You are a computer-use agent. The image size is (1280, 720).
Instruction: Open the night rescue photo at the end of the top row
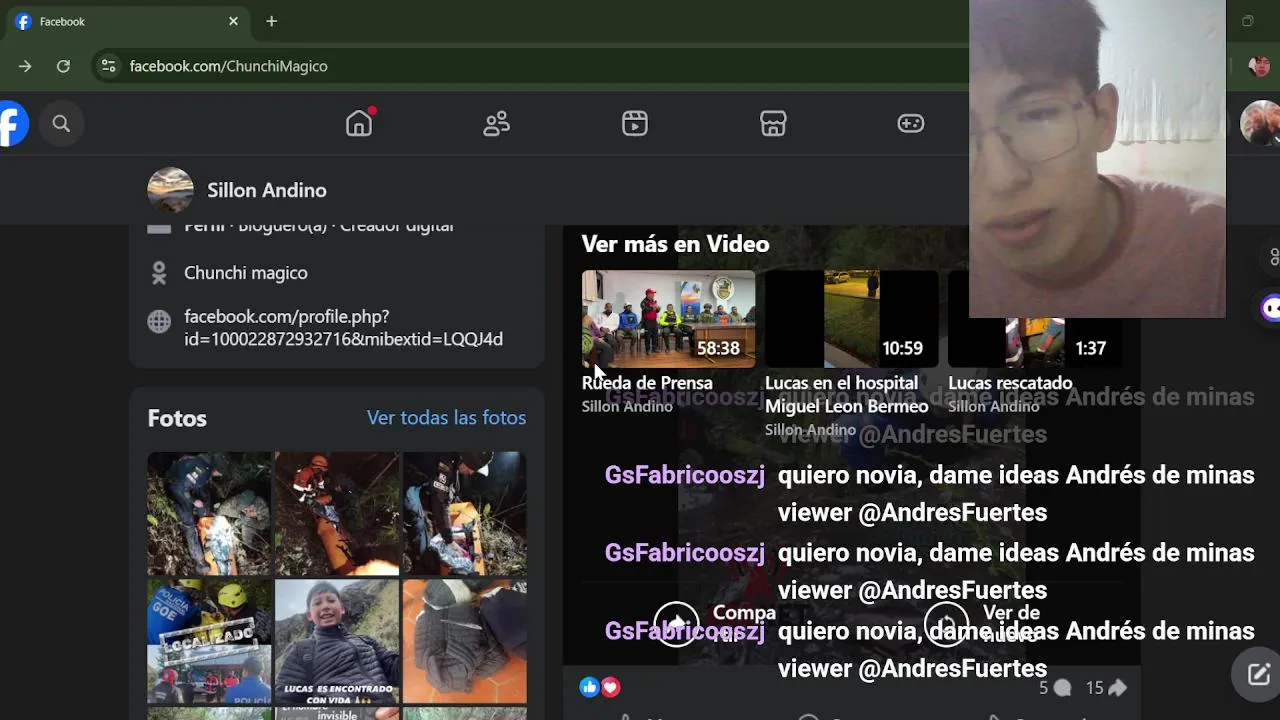465,514
